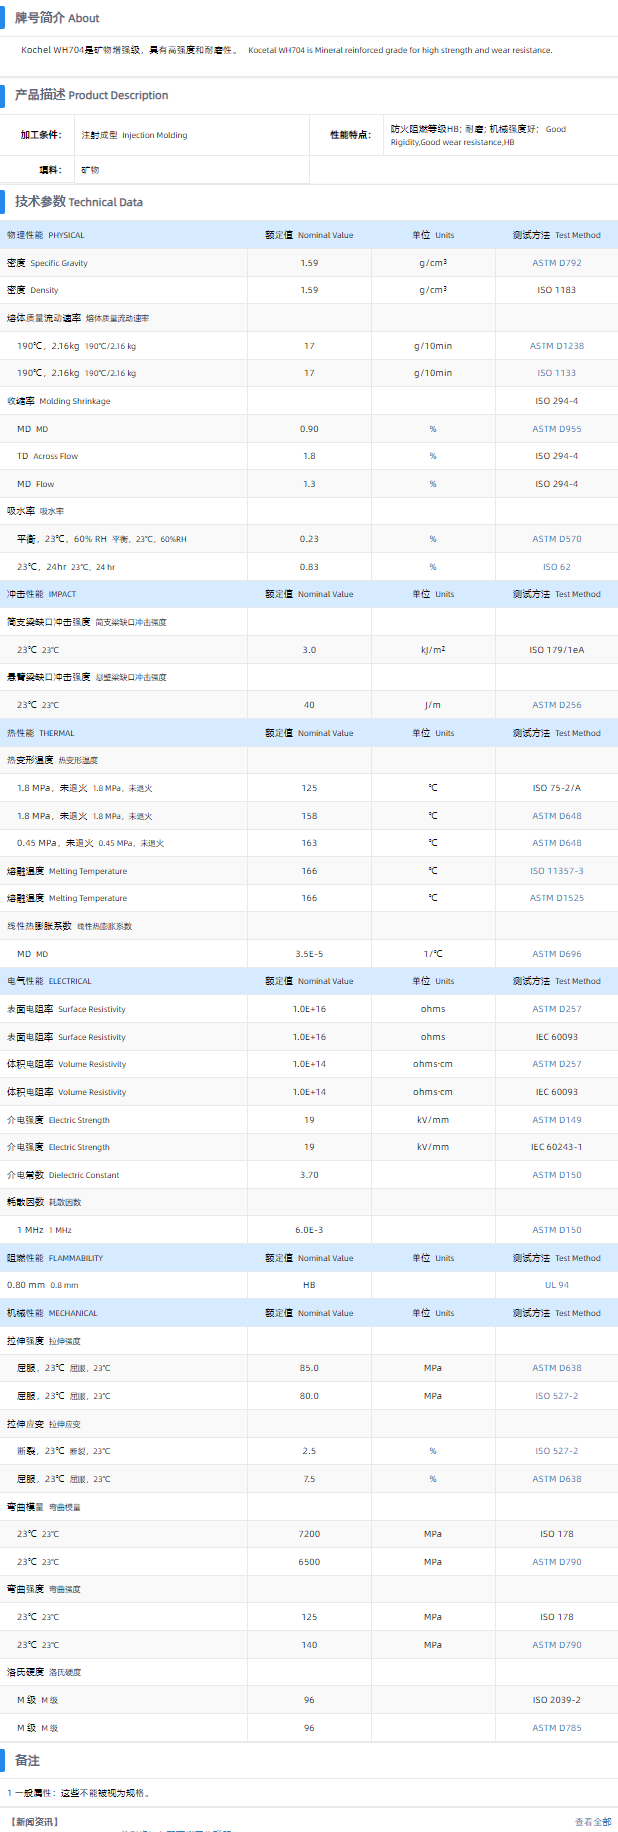Open the ASTM D570 water absorption link
This screenshot has width=618, height=1832.
coord(556,539)
